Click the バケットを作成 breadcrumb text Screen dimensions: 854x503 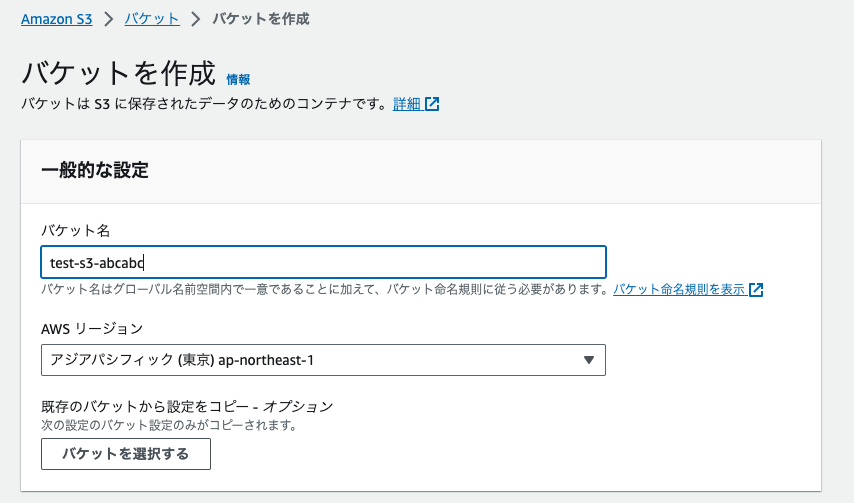pyautogui.click(x=261, y=19)
